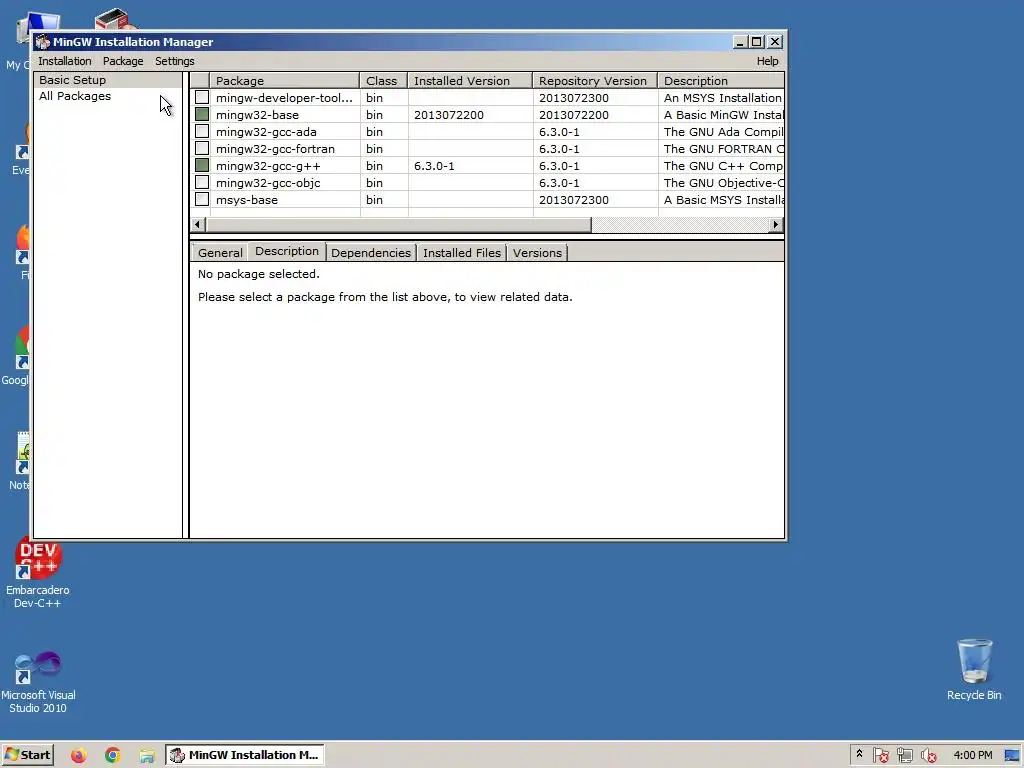This screenshot has height=768, width=1024.
Task: Switch to the Description tab
Action: (287, 251)
